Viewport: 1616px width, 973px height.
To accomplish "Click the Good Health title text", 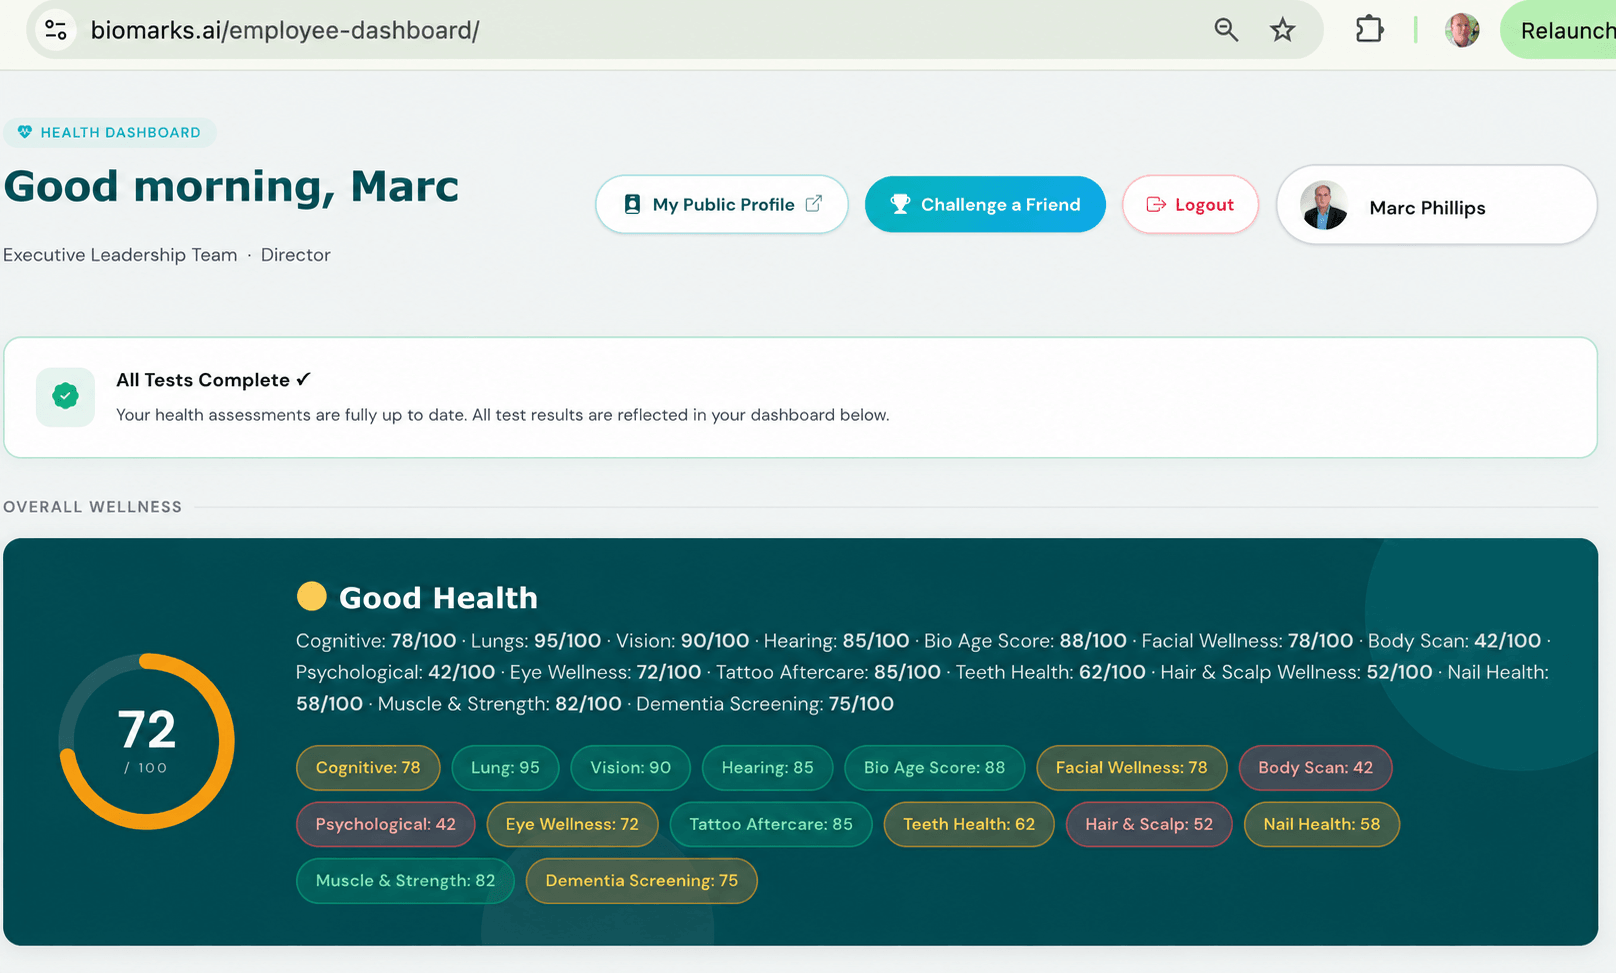I will [438, 598].
